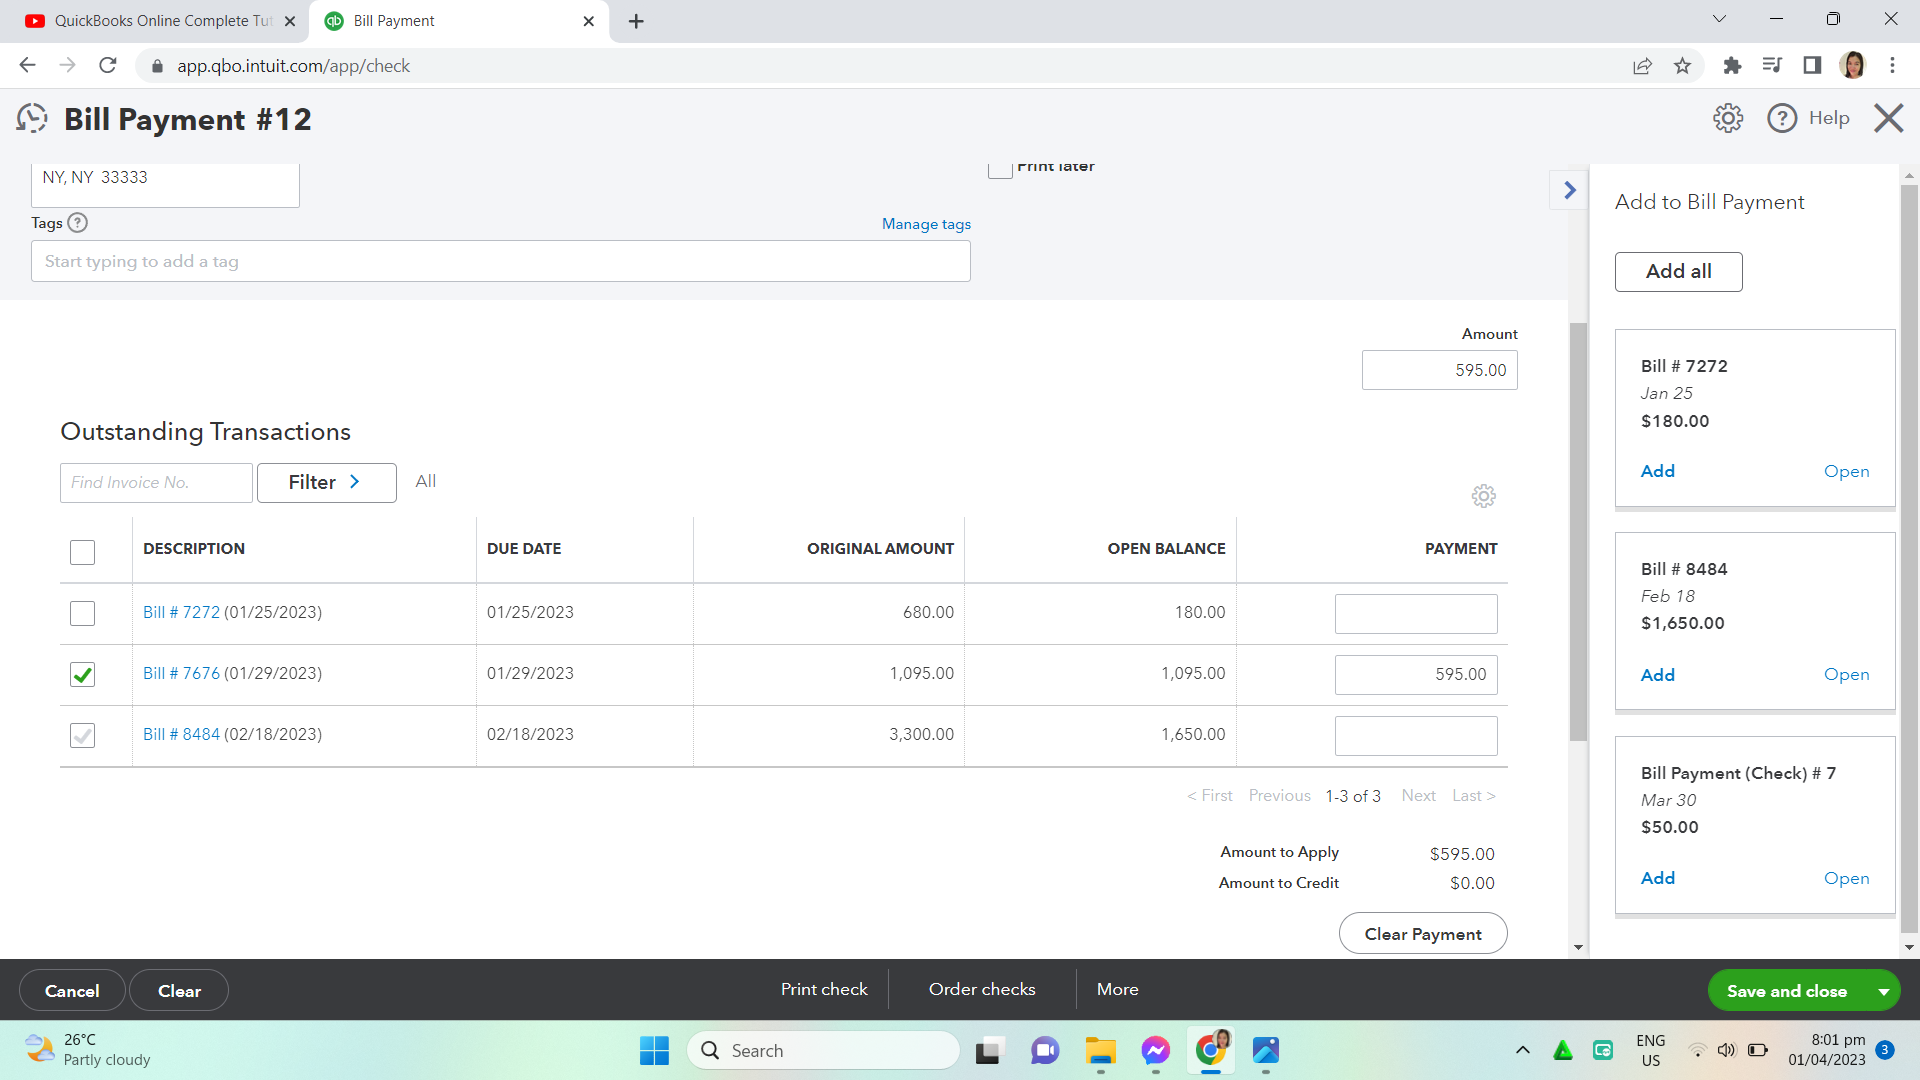Open the Bill # 7676 link in table
This screenshot has height=1080, width=1920.
(x=181, y=673)
